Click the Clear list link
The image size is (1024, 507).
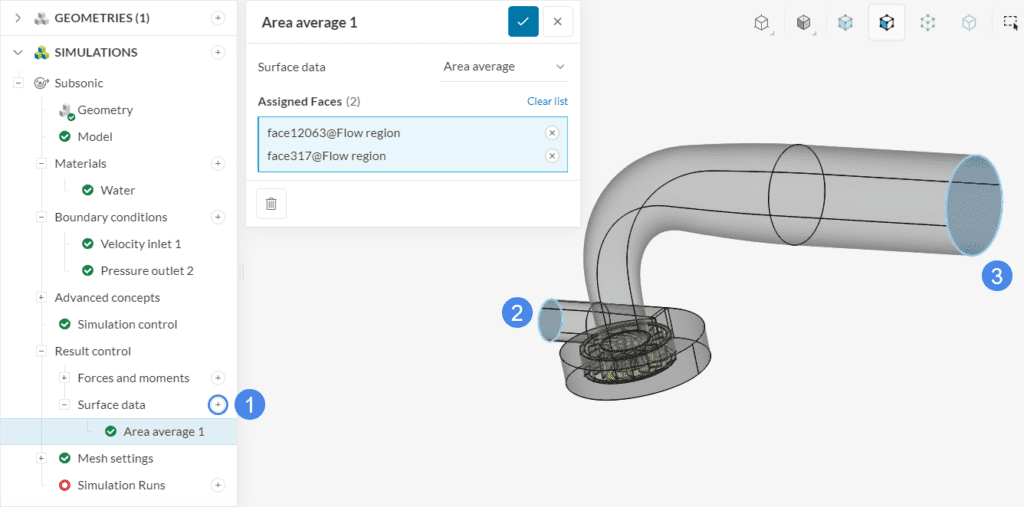[x=547, y=101]
